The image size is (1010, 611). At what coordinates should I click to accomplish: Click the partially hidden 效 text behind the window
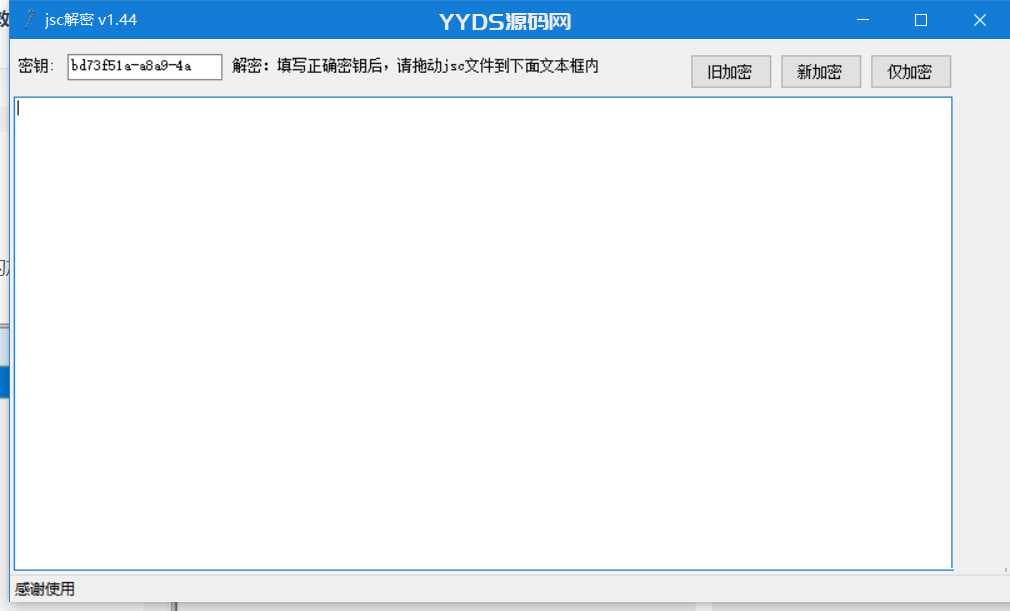(4, 19)
